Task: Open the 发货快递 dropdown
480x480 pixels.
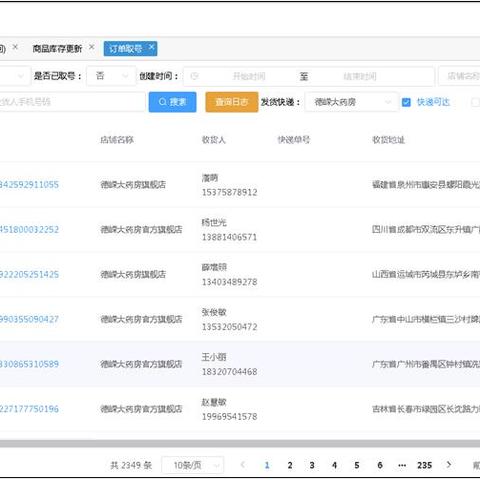Action: [x=351, y=102]
